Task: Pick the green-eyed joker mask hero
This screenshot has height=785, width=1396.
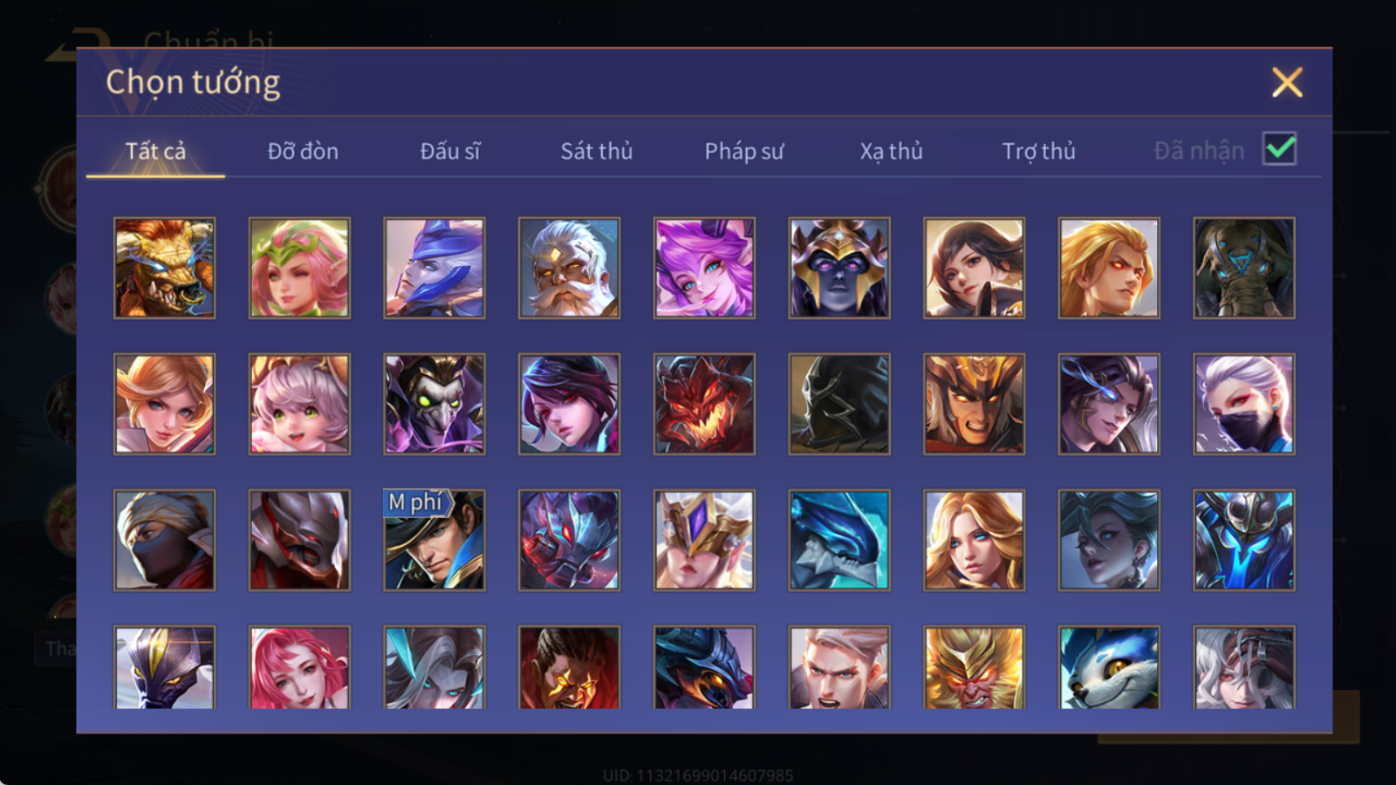Action: [434, 404]
